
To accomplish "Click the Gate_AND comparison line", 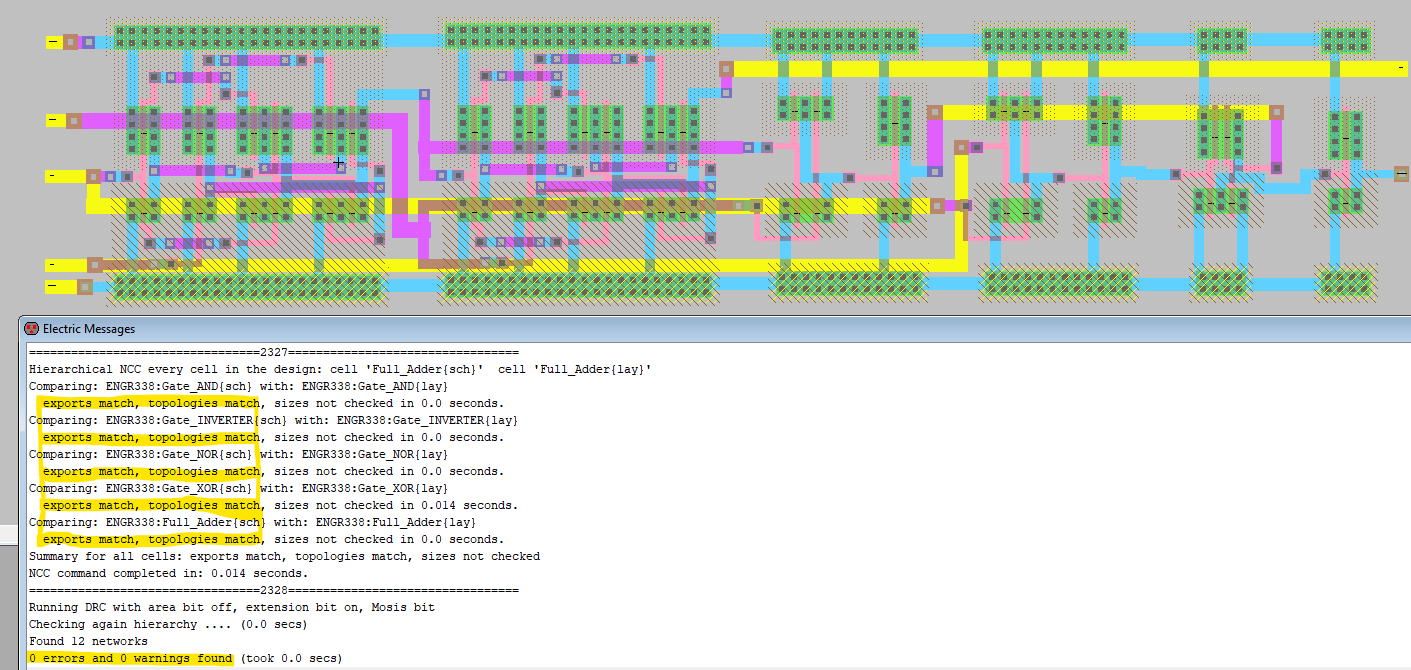I will 238,386.
